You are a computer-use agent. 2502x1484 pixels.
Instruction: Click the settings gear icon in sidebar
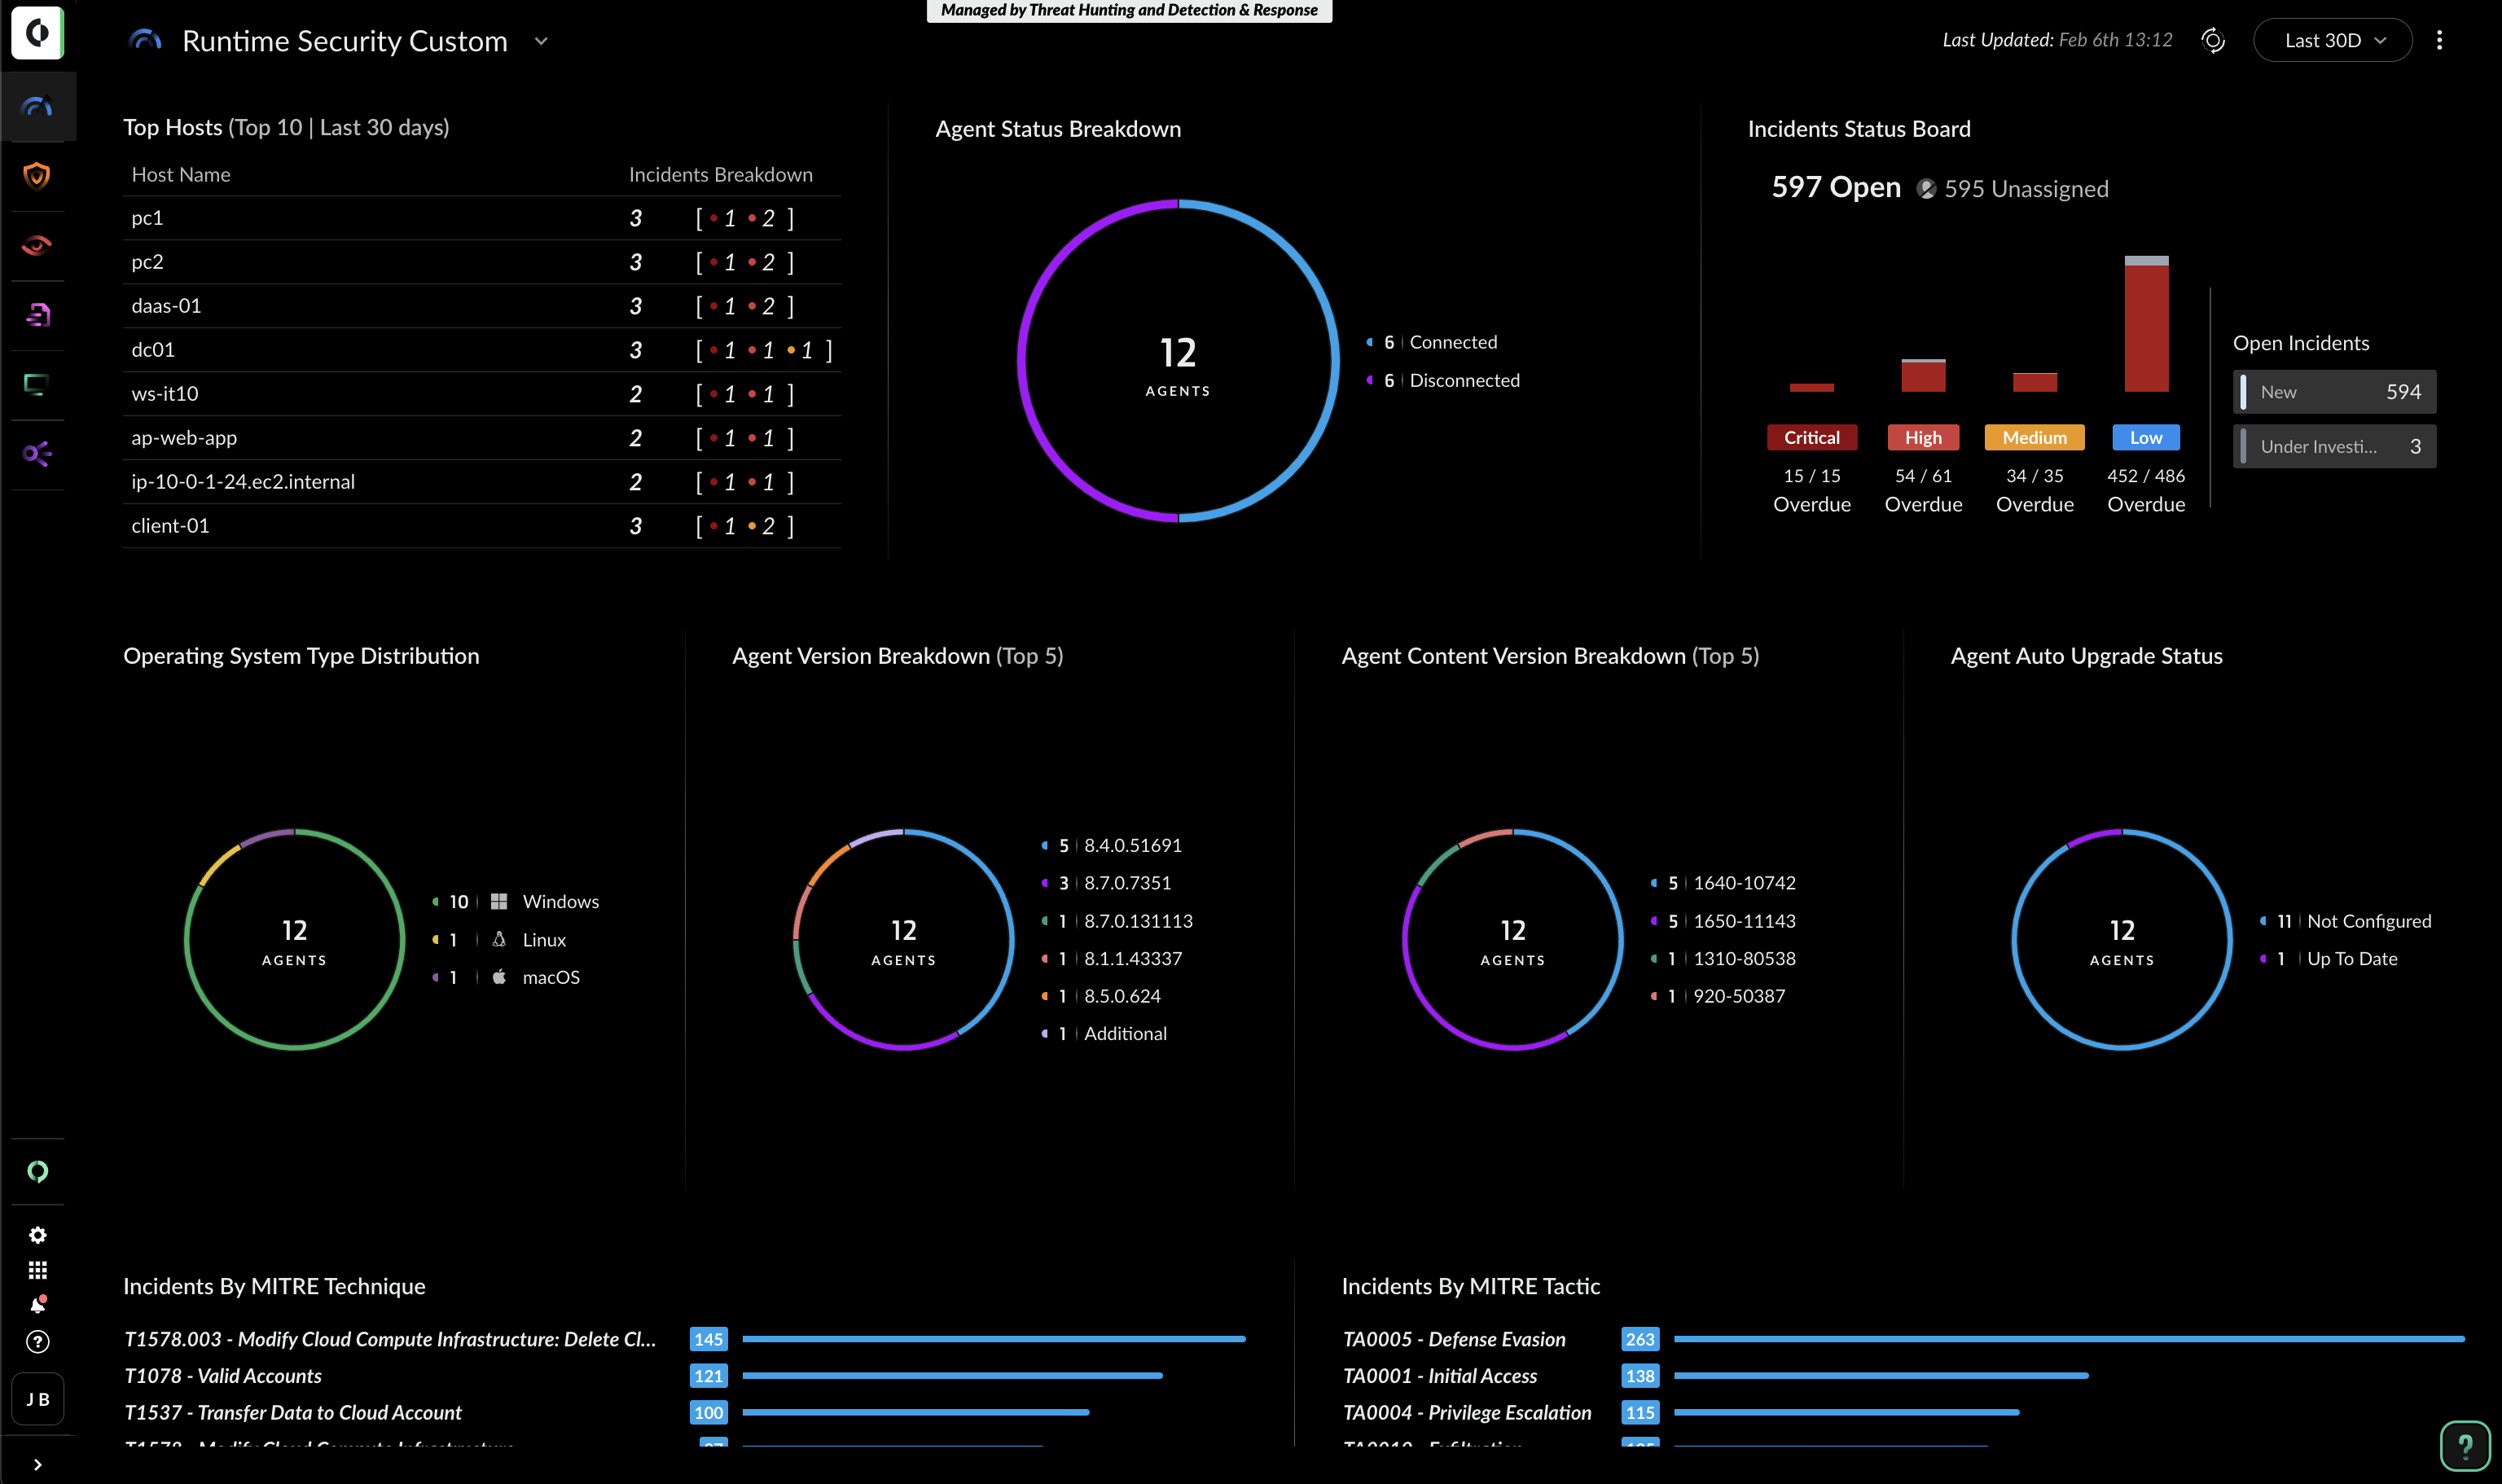39,1235
